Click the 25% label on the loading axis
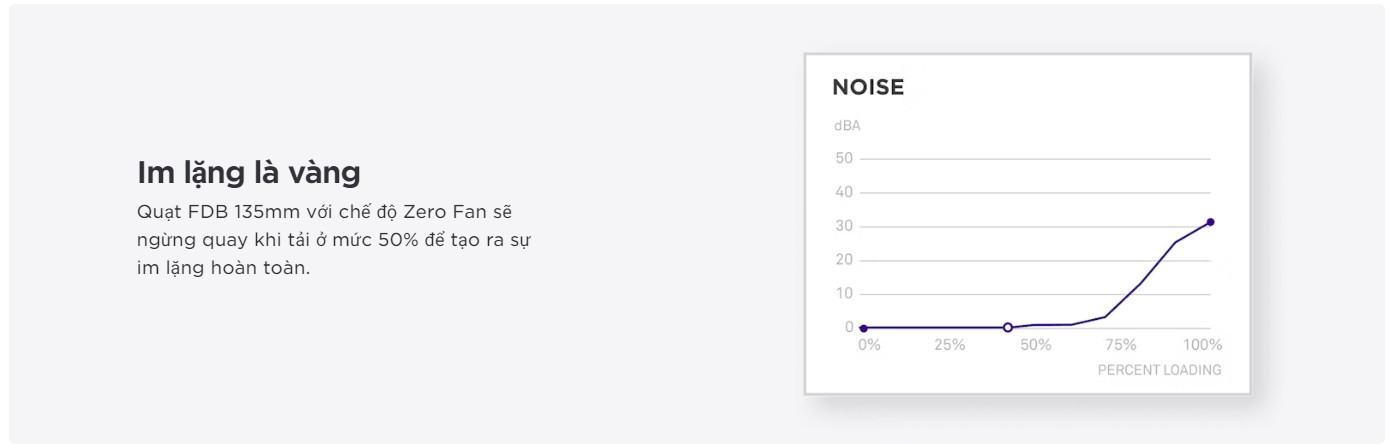 pos(949,345)
